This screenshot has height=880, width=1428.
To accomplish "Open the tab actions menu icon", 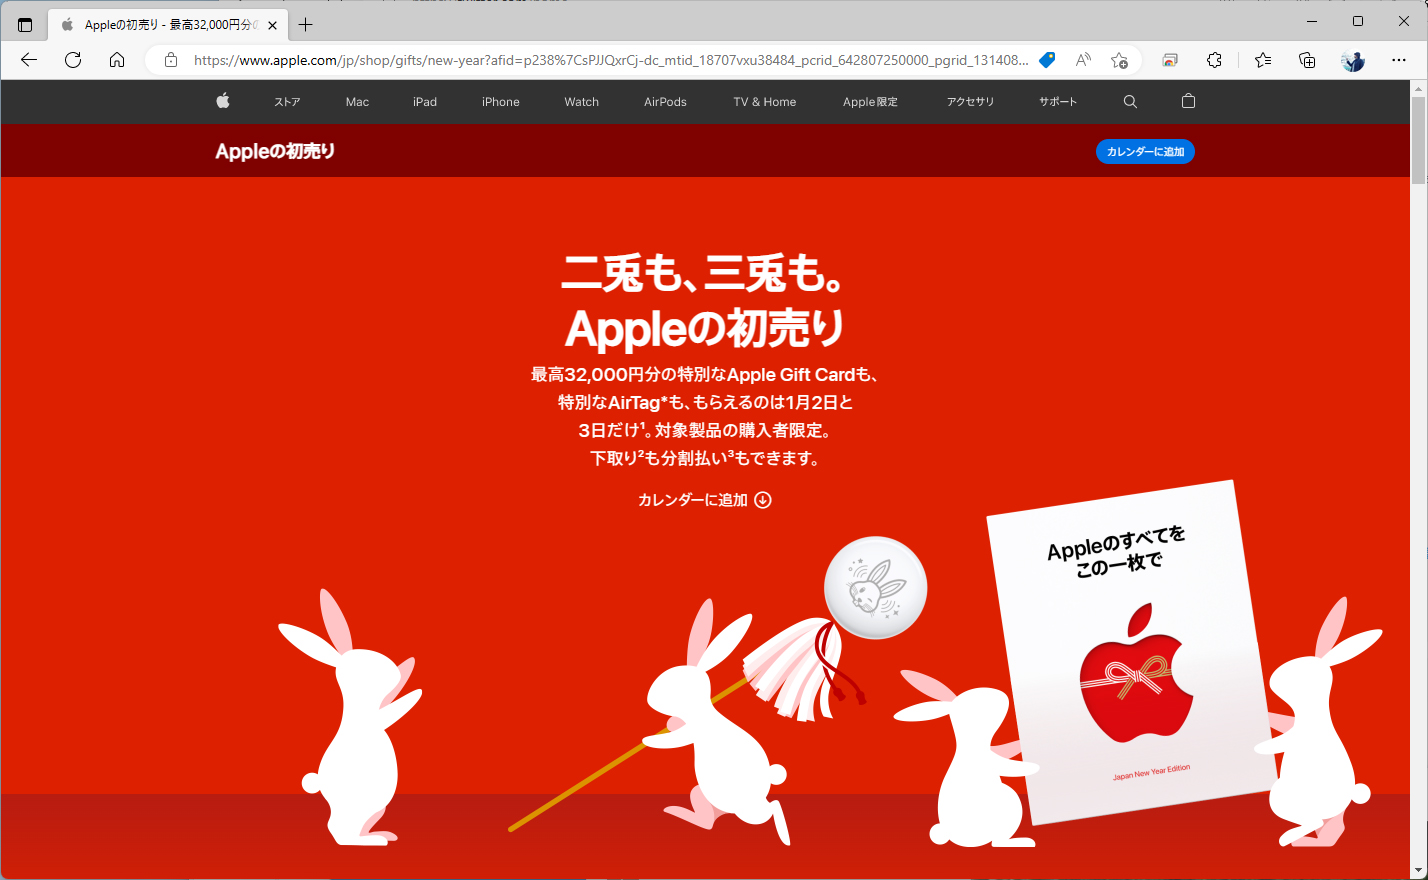I will click(x=24, y=24).
